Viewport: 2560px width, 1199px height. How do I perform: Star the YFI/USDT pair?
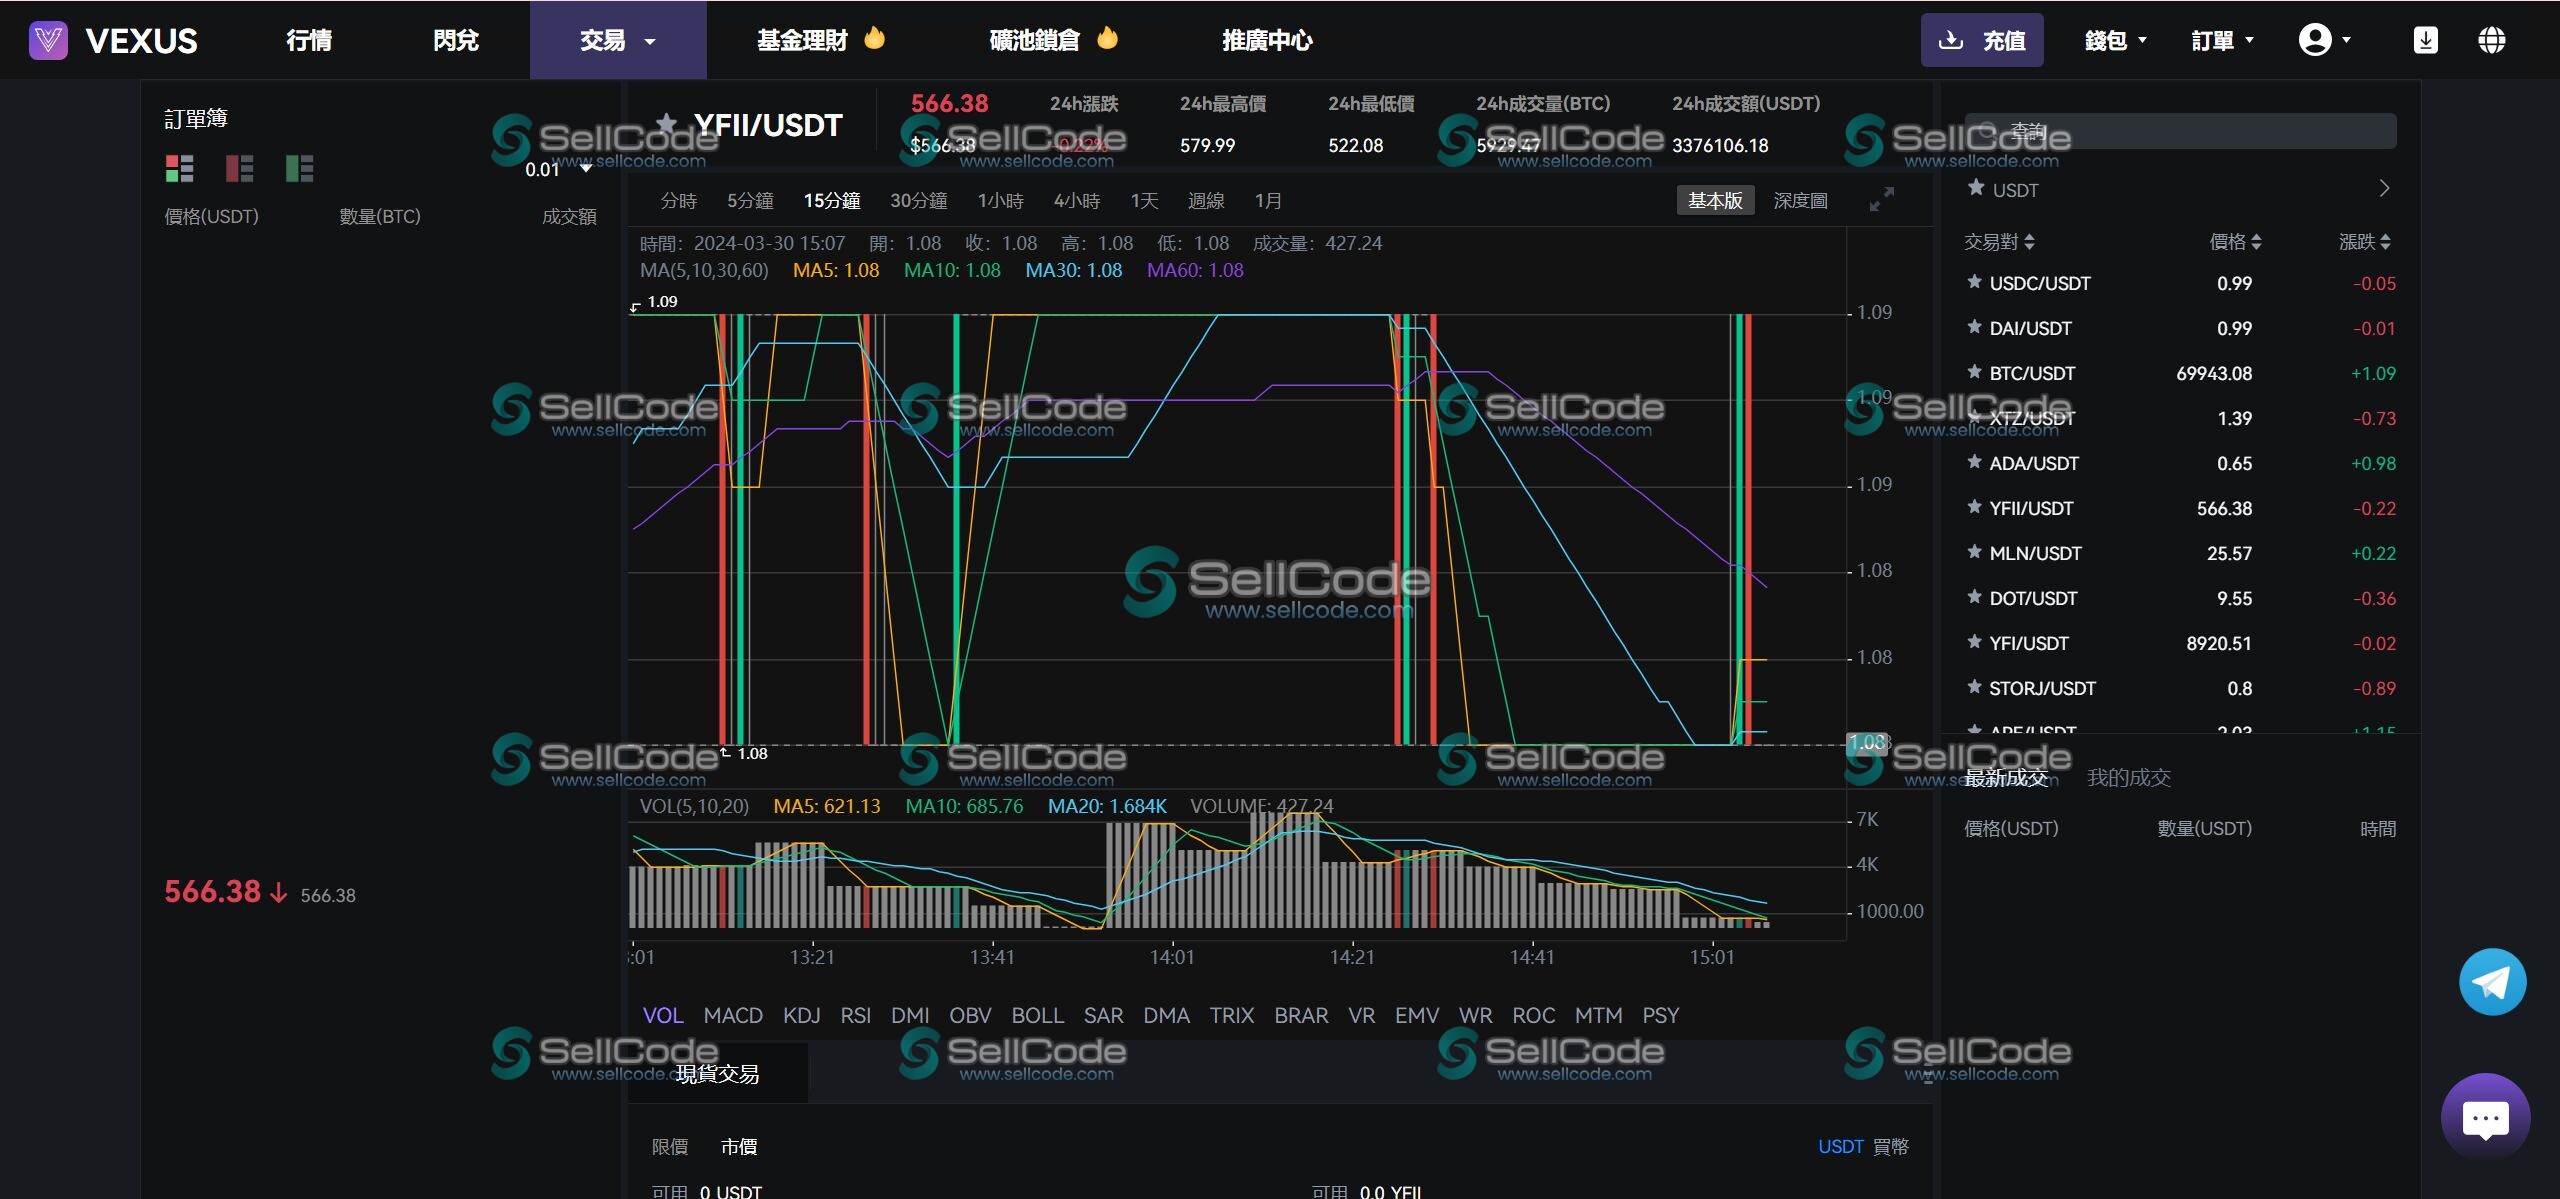click(1974, 642)
